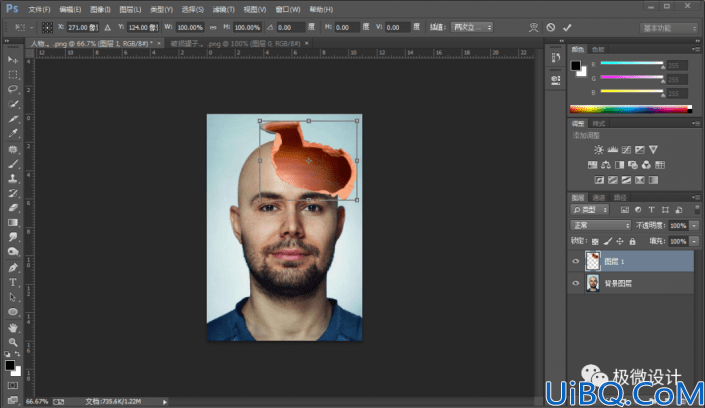Click the rotation angle input field
The width and height of the screenshot is (705, 408).
click(x=290, y=27)
